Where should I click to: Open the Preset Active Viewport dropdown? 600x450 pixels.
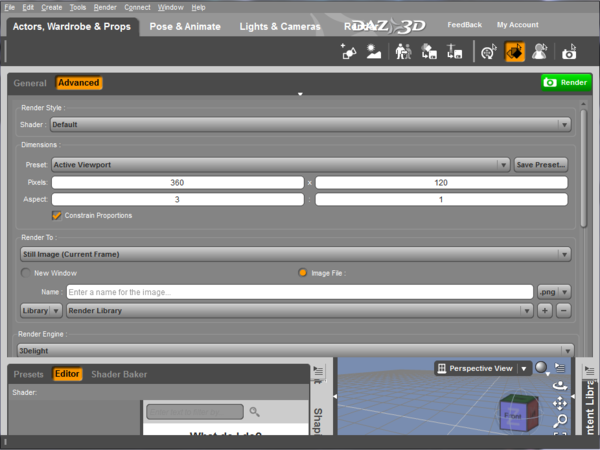click(x=280, y=165)
